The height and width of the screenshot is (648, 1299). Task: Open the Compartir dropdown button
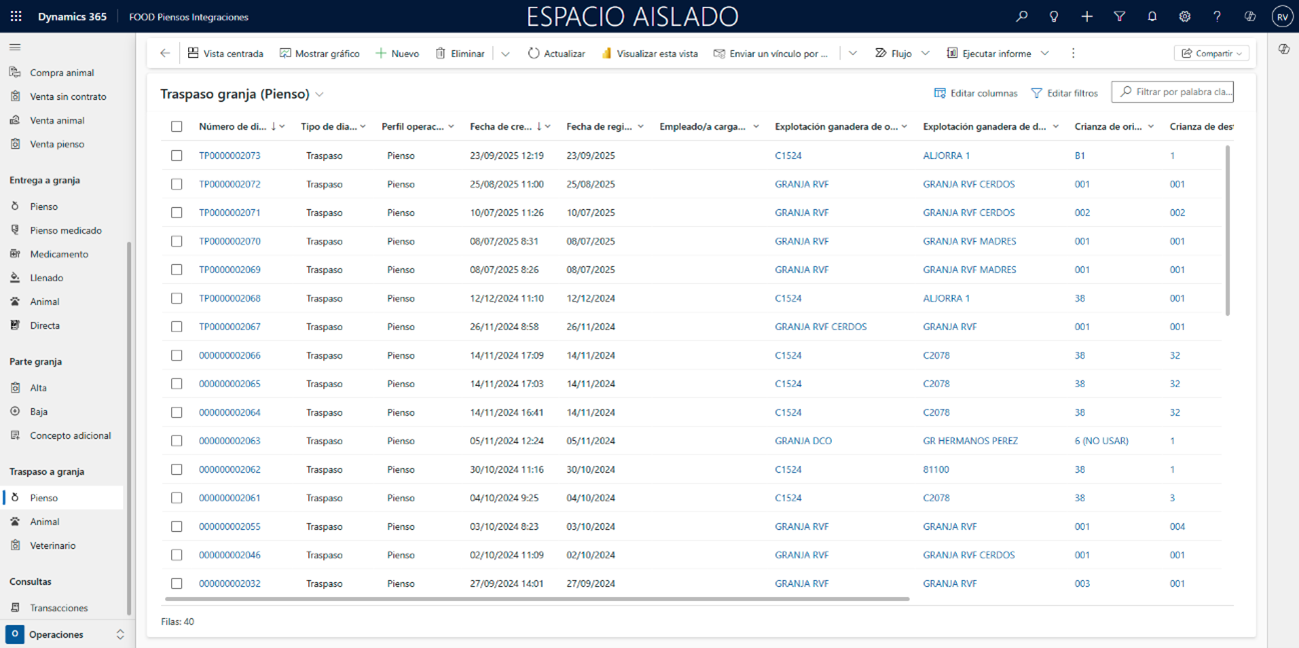pyautogui.click(x=1212, y=53)
